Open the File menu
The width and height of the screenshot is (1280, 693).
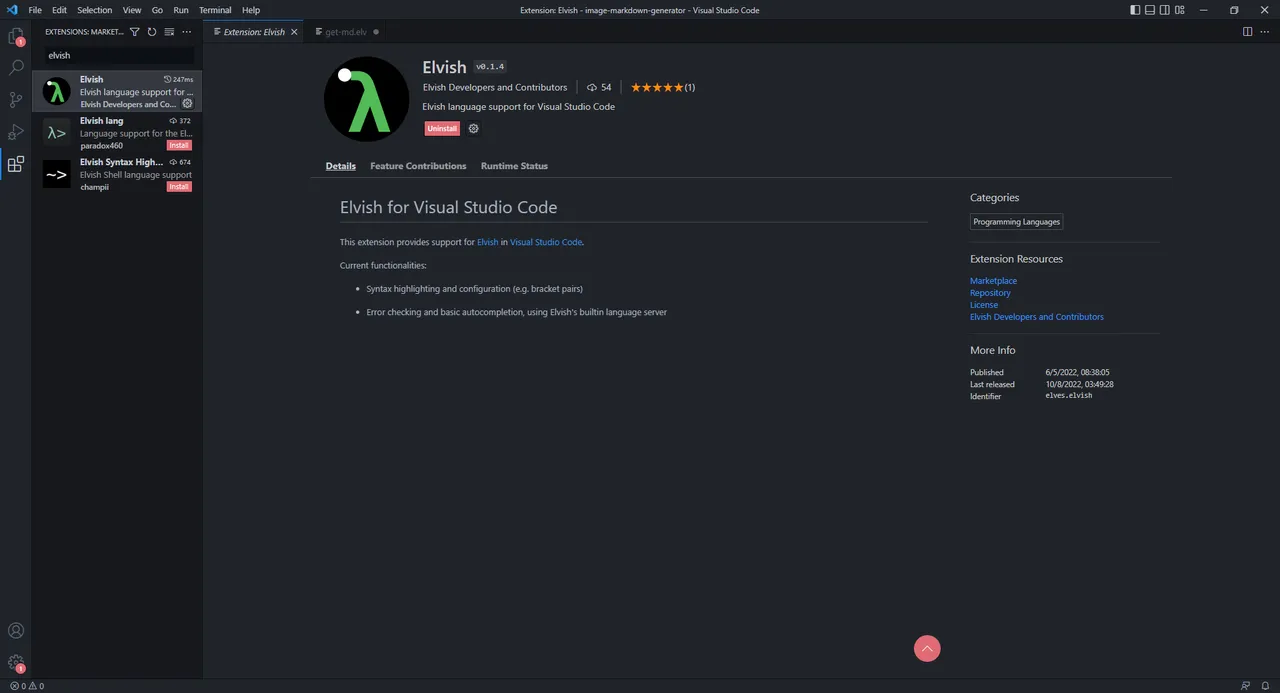click(x=35, y=10)
